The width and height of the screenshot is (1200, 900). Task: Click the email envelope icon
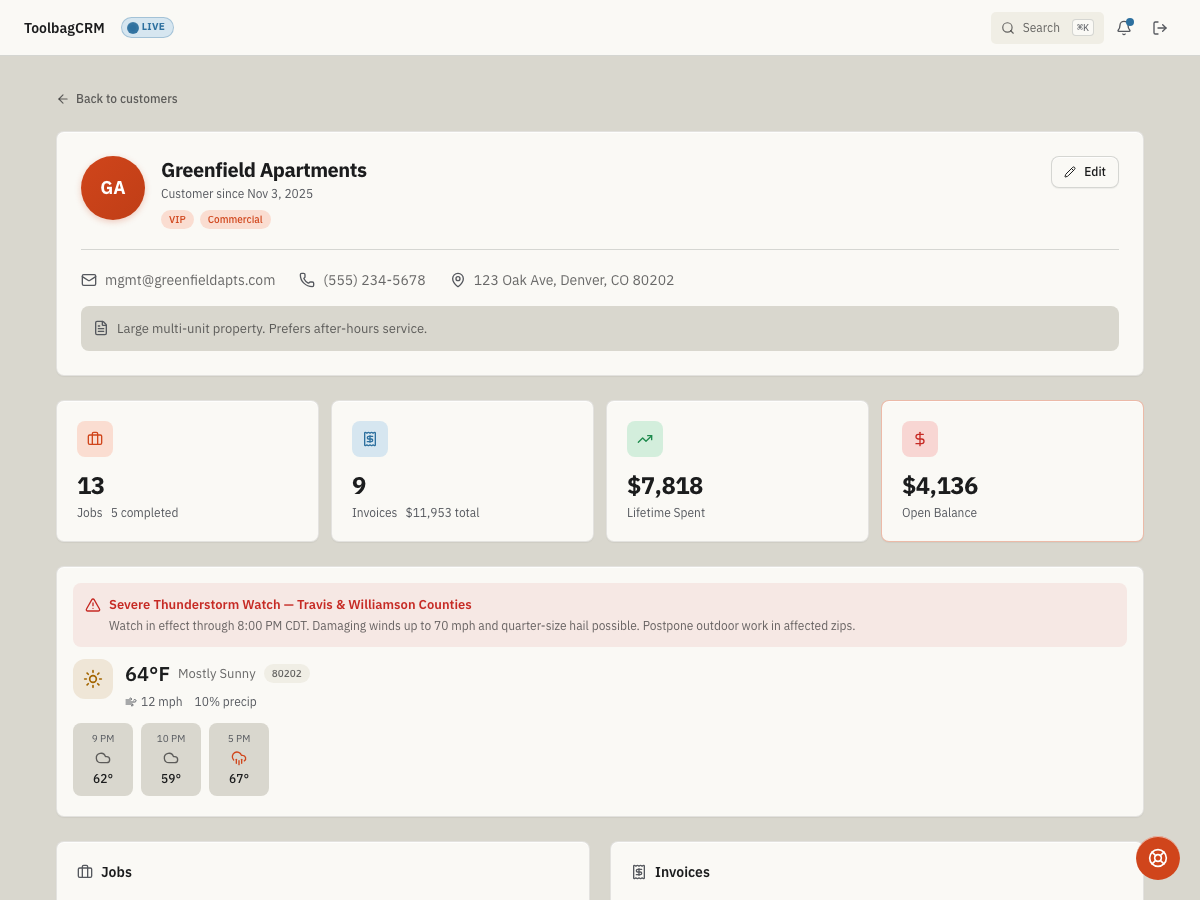[x=89, y=280]
